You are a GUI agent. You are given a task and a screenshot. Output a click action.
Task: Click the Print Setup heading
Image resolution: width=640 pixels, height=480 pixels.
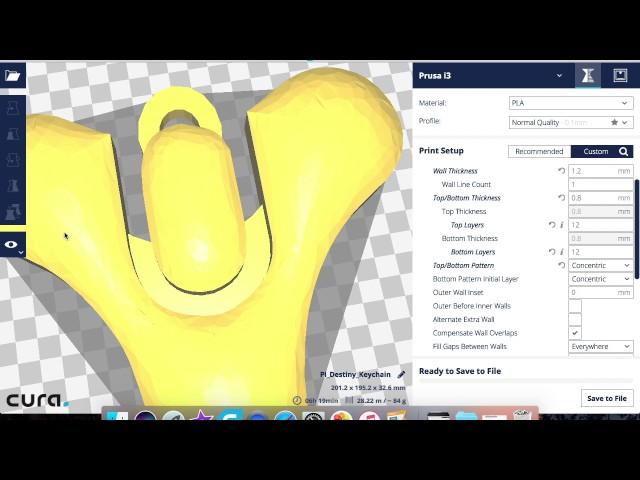441,151
